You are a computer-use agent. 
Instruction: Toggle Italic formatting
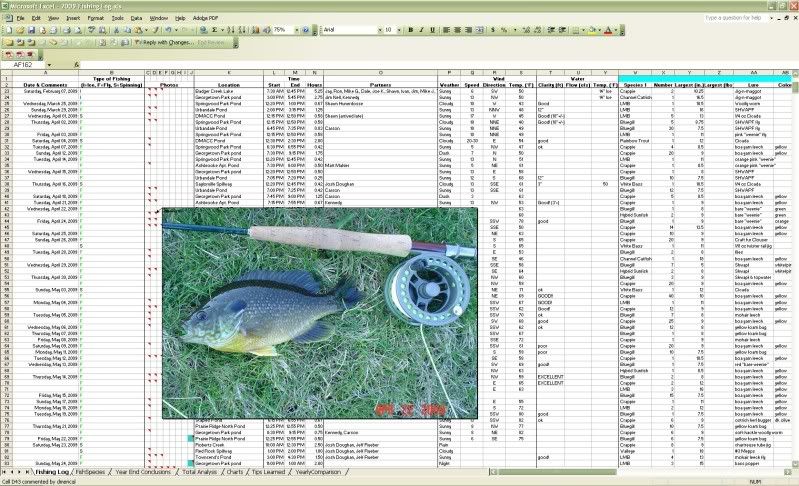[421, 30]
